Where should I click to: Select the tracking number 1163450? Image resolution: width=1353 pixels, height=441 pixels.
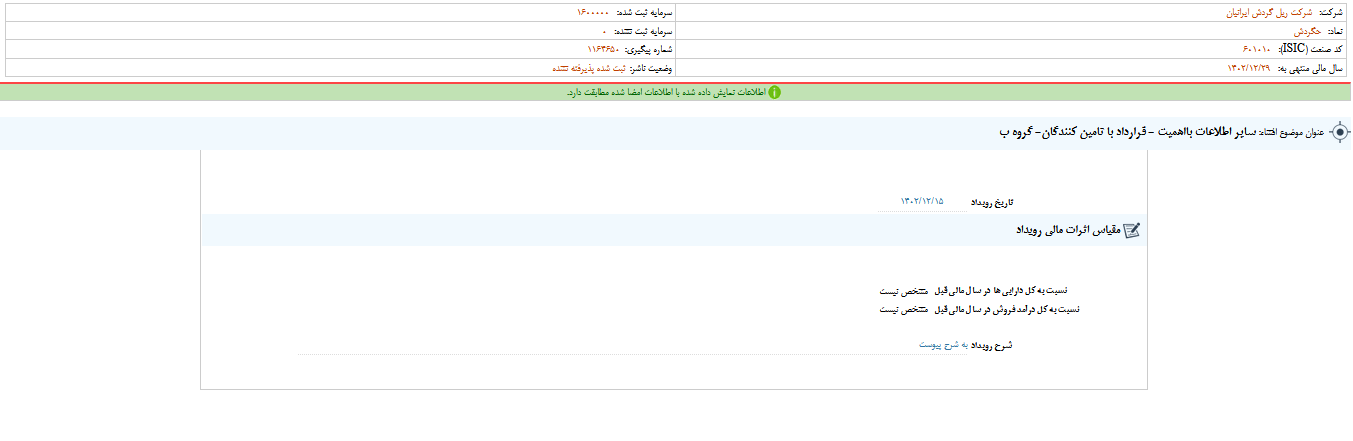pos(603,49)
